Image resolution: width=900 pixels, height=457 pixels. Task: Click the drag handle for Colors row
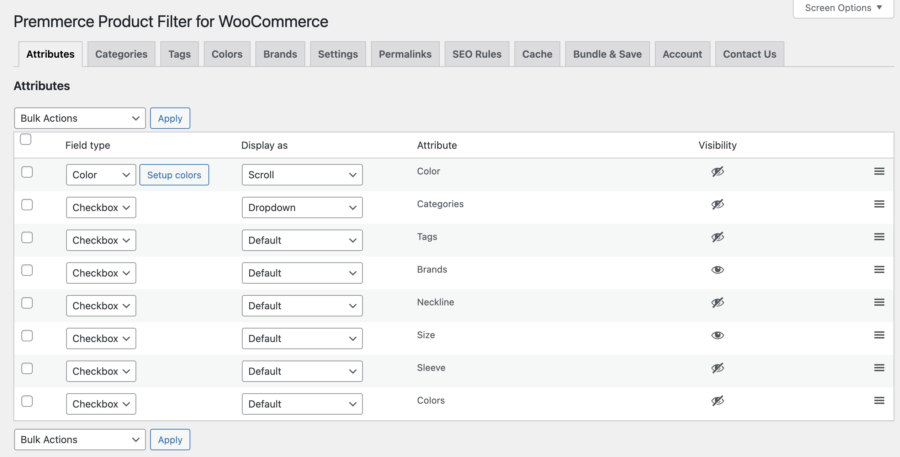tap(879, 401)
